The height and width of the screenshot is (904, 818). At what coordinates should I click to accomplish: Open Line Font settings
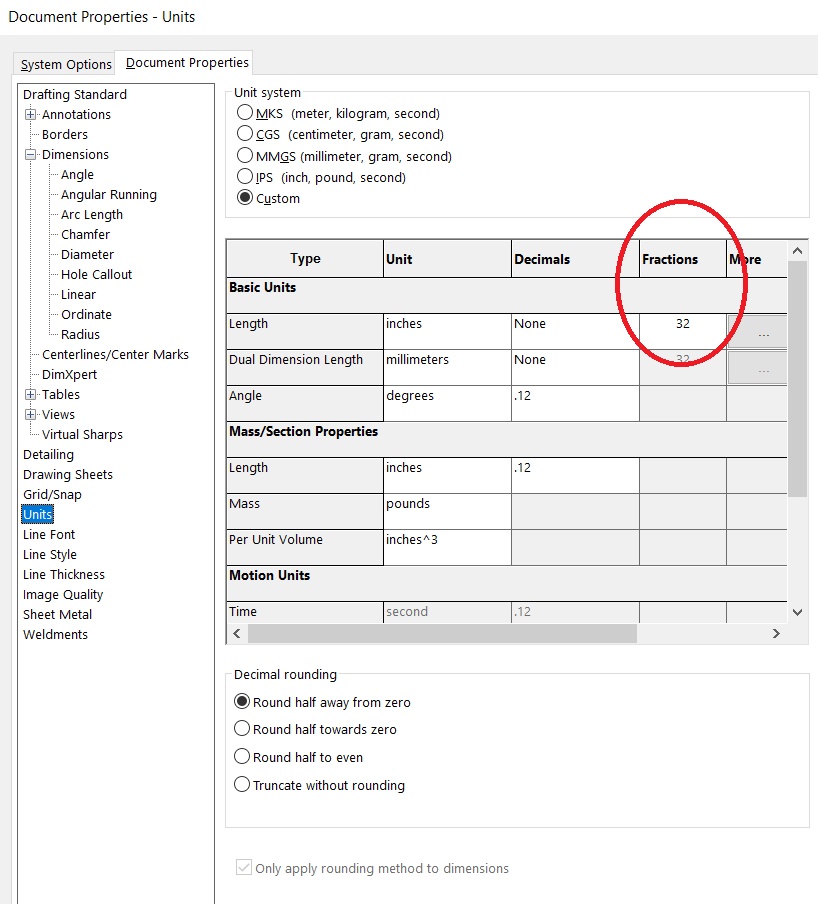(49, 534)
